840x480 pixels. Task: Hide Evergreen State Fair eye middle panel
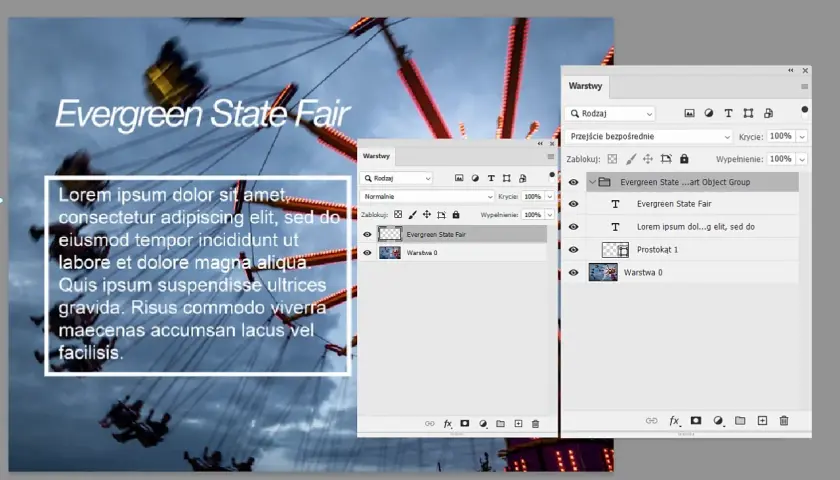367,234
